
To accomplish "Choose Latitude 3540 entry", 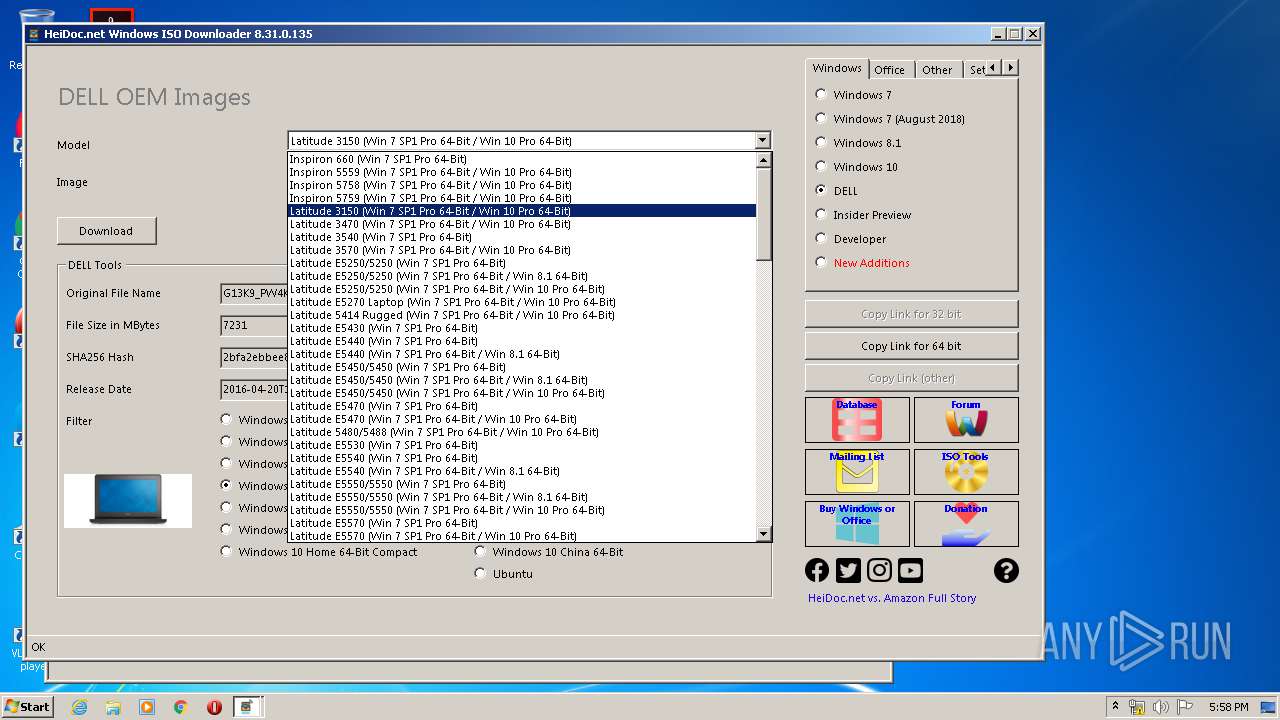I will click(x=522, y=237).
